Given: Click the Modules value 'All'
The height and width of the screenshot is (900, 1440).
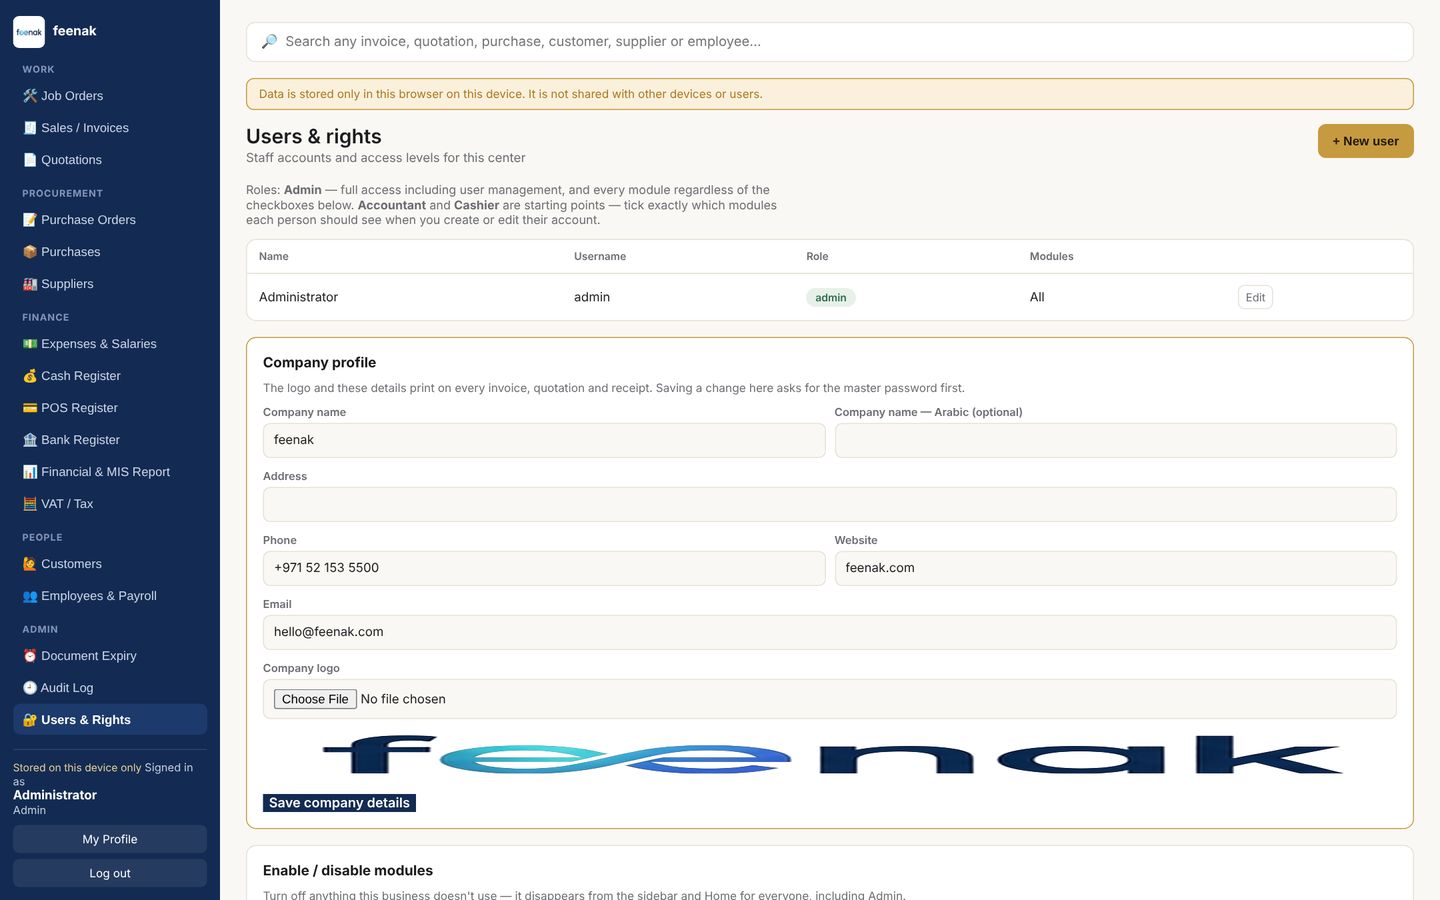Looking at the screenshot, I should coord(1037,297).
